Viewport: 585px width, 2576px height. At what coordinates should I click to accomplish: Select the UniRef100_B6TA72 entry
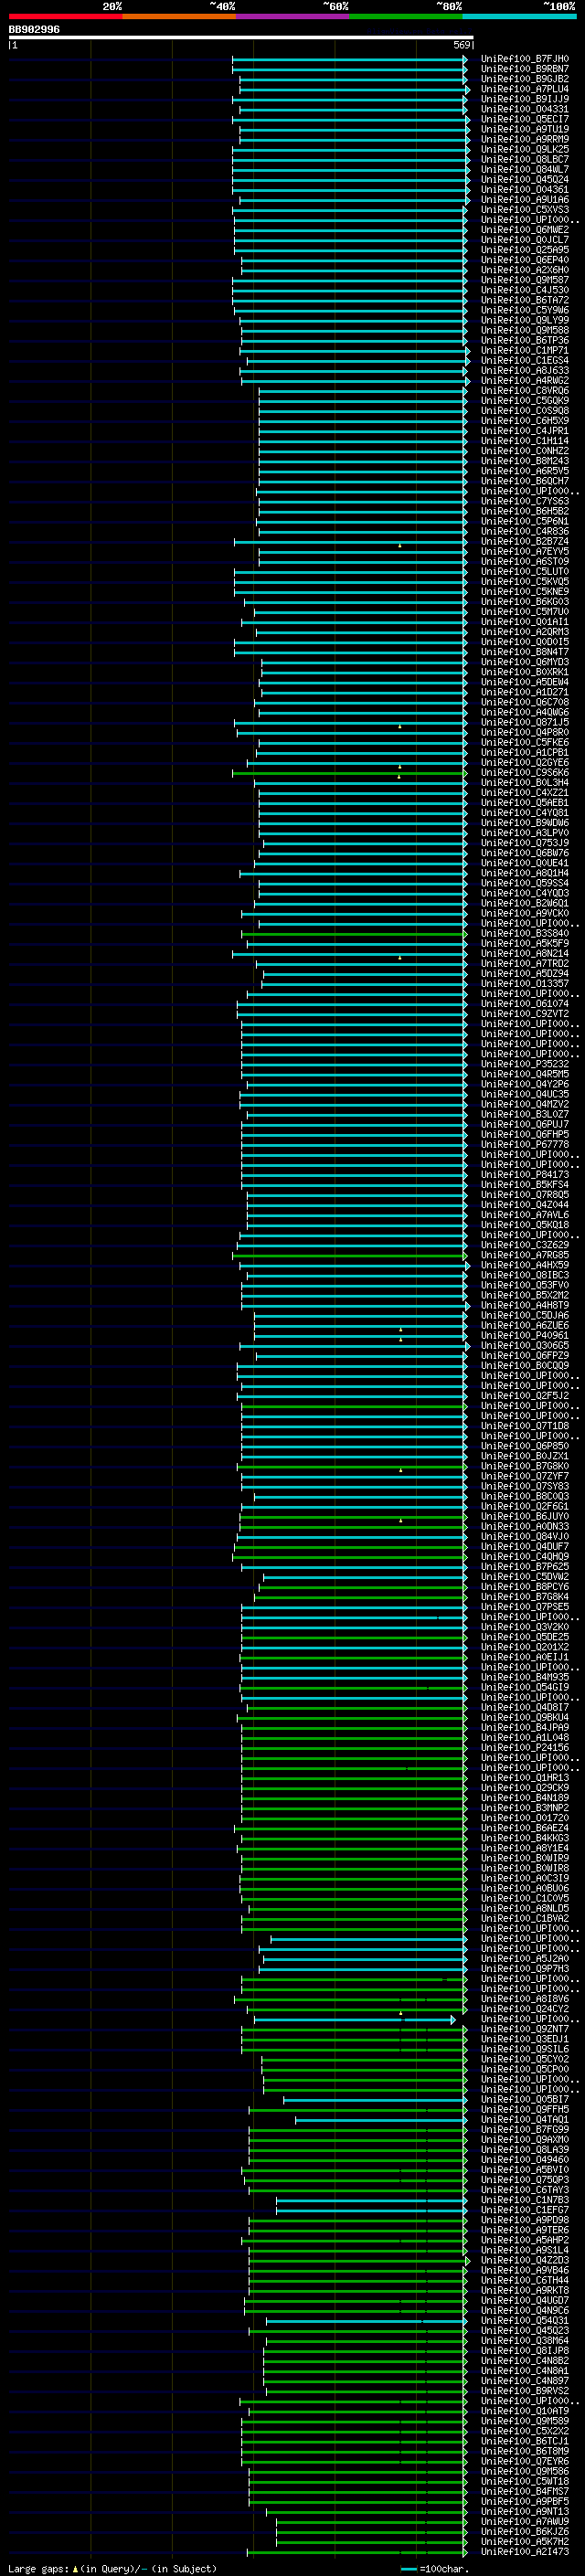[x=524, y=300]
